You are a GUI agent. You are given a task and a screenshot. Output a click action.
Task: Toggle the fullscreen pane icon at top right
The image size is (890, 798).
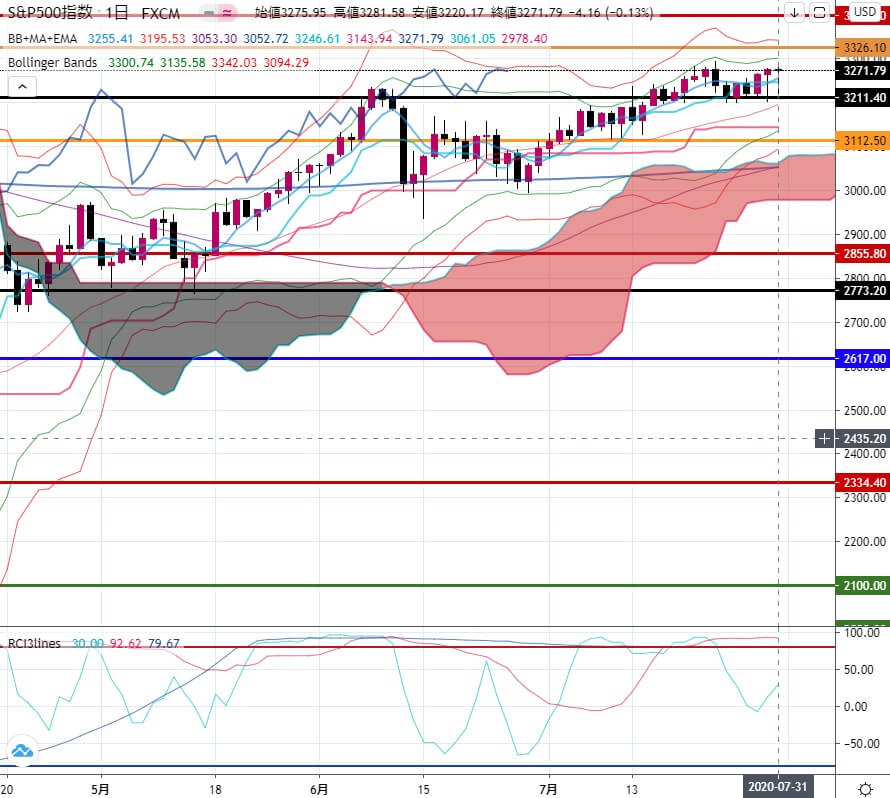819,12
